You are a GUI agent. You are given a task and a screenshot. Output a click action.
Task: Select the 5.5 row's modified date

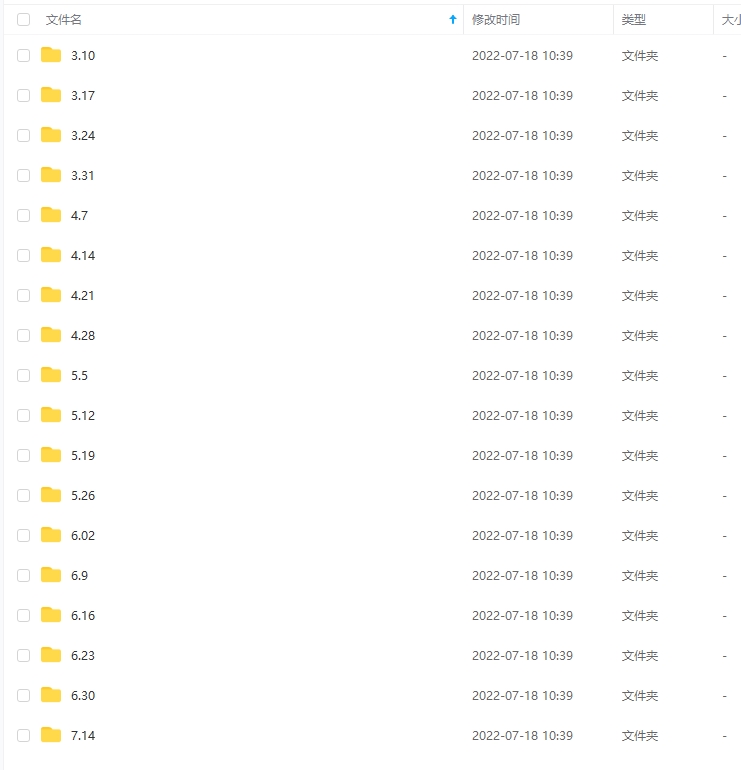coord(522,376)
